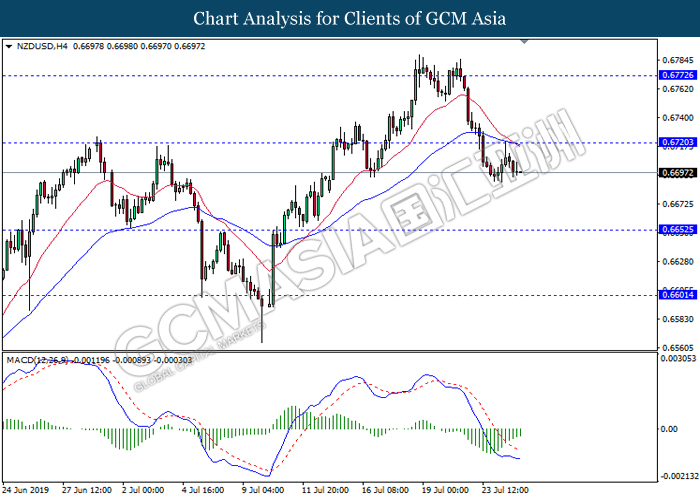Click the 0.66525 price level label

(x=678, y=230)
